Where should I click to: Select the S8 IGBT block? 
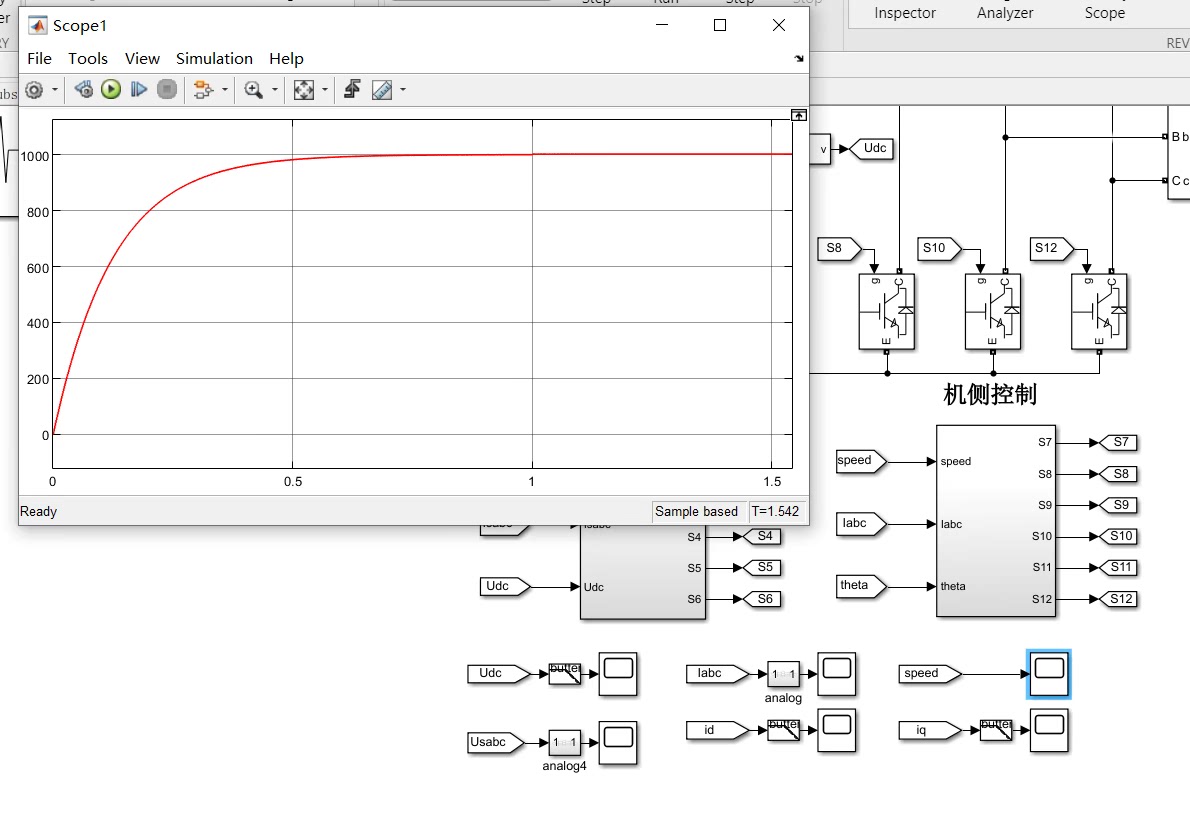coord(886,311)
